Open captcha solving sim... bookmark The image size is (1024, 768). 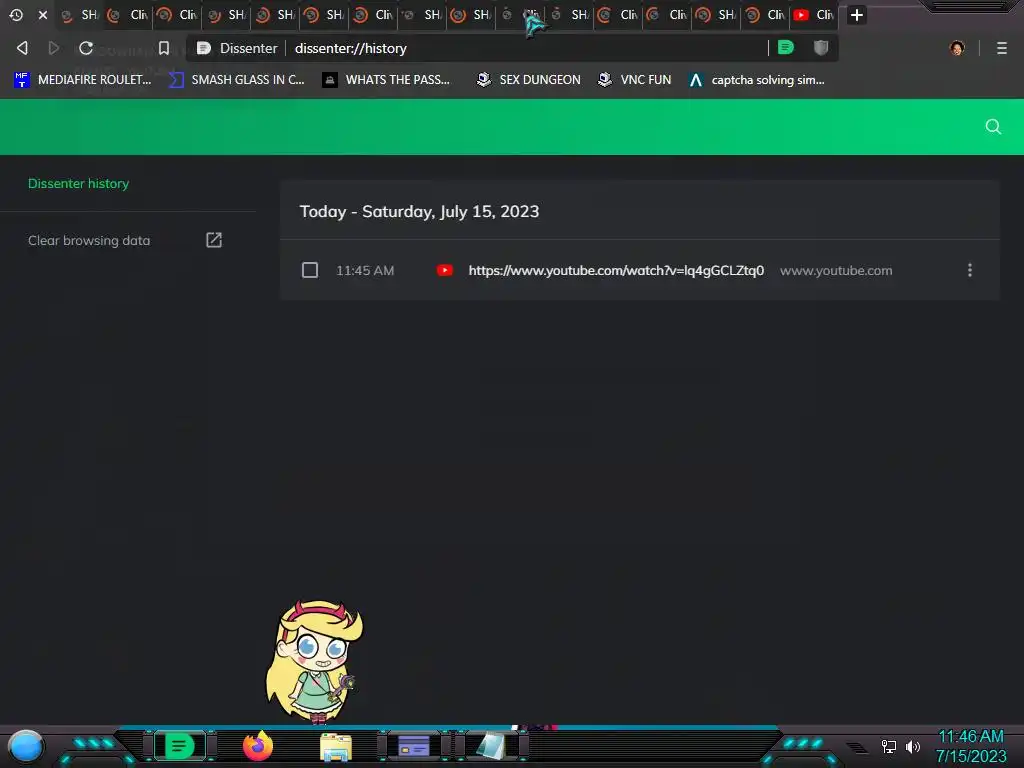pyautogui.click(x=757, y=80)
